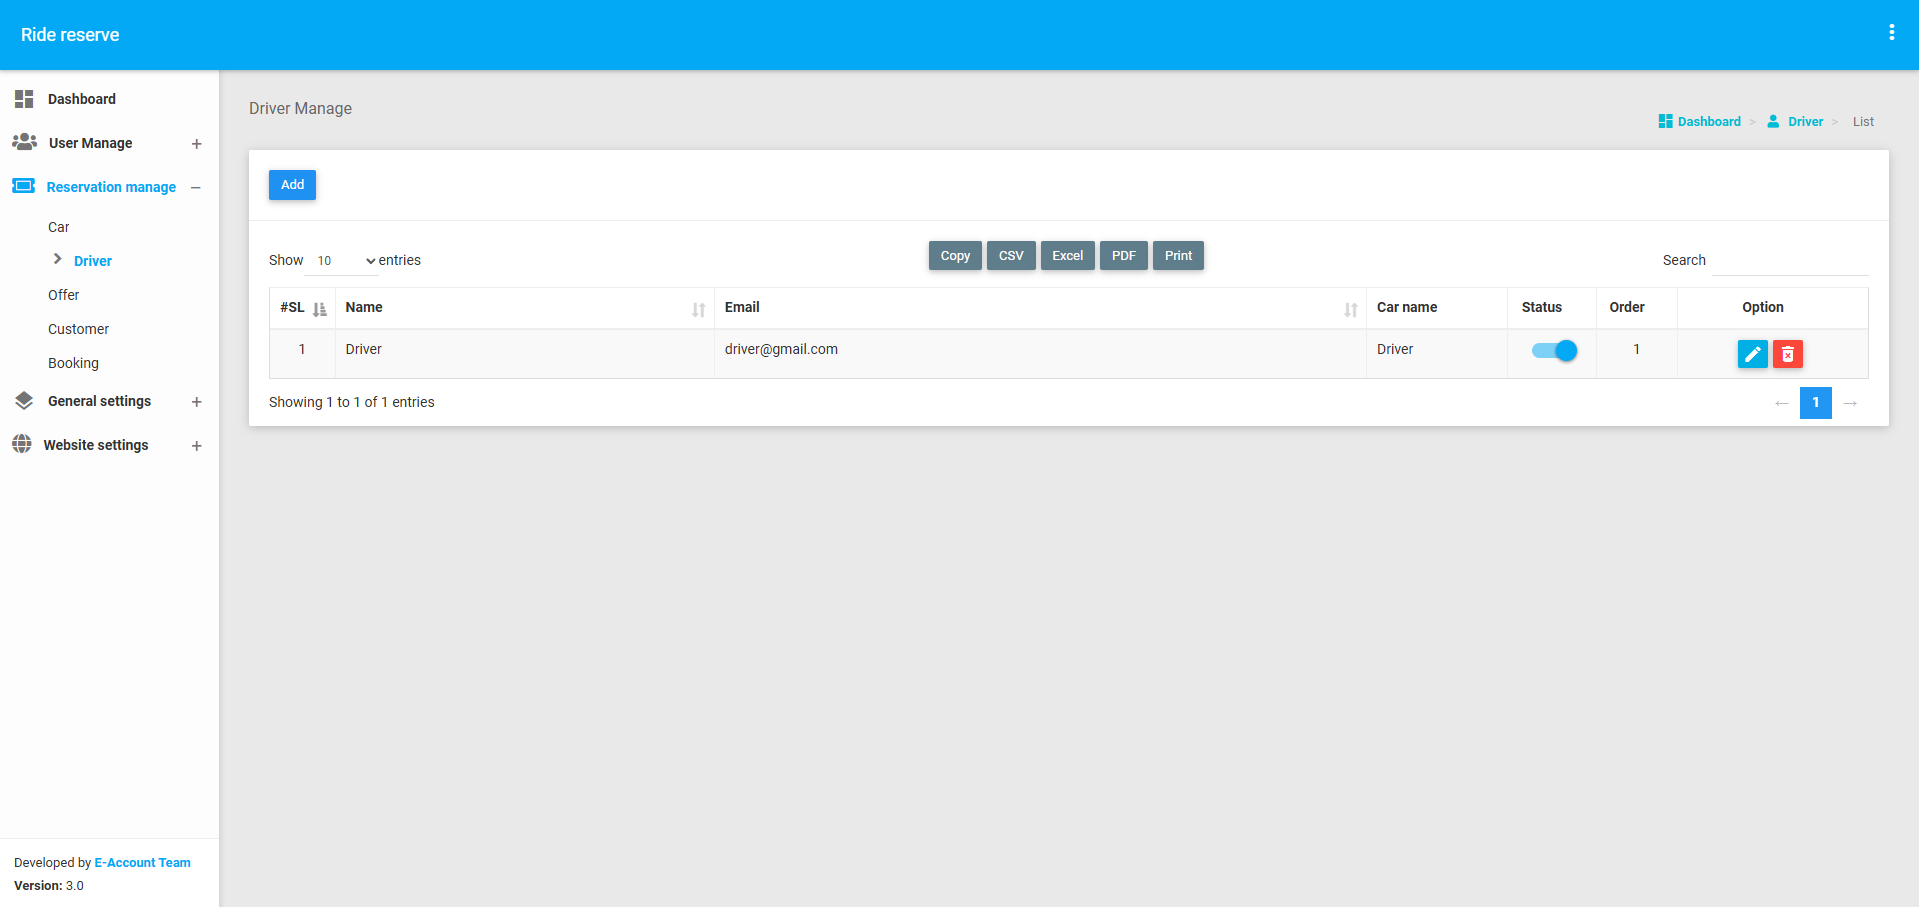Open the Booking submenu item

tap(73, 363)
